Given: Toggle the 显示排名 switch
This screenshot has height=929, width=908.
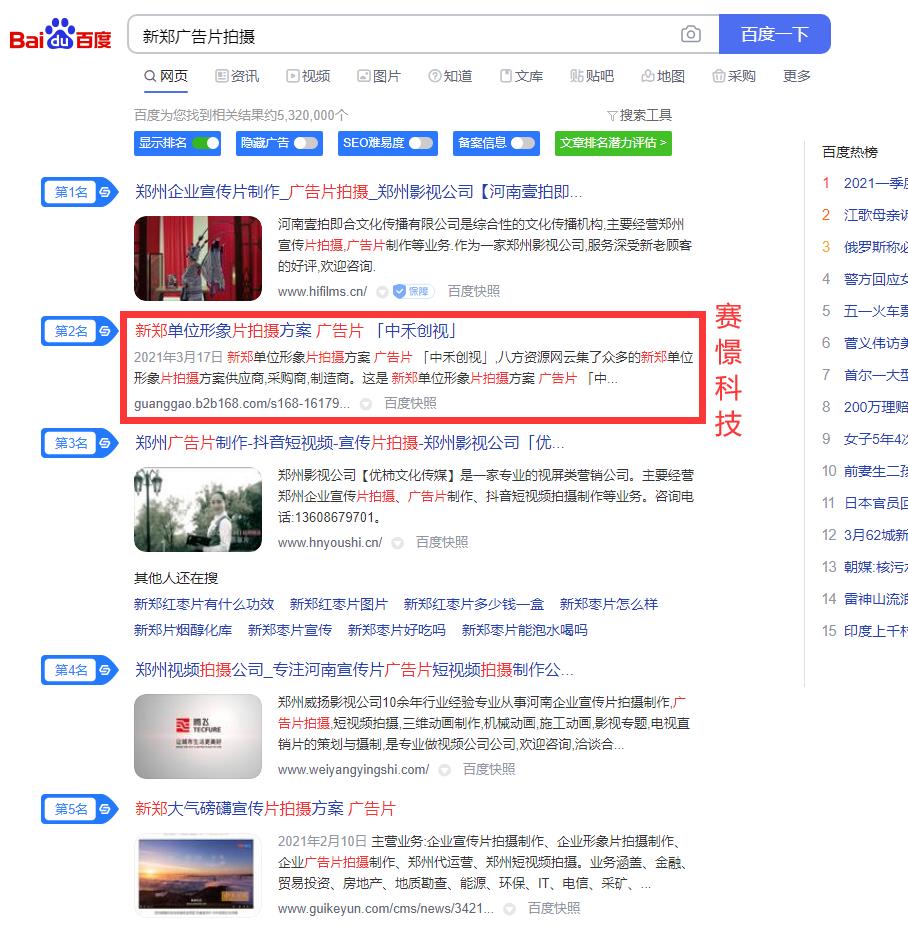Looking at the screenshot, I should coord(206,143).
